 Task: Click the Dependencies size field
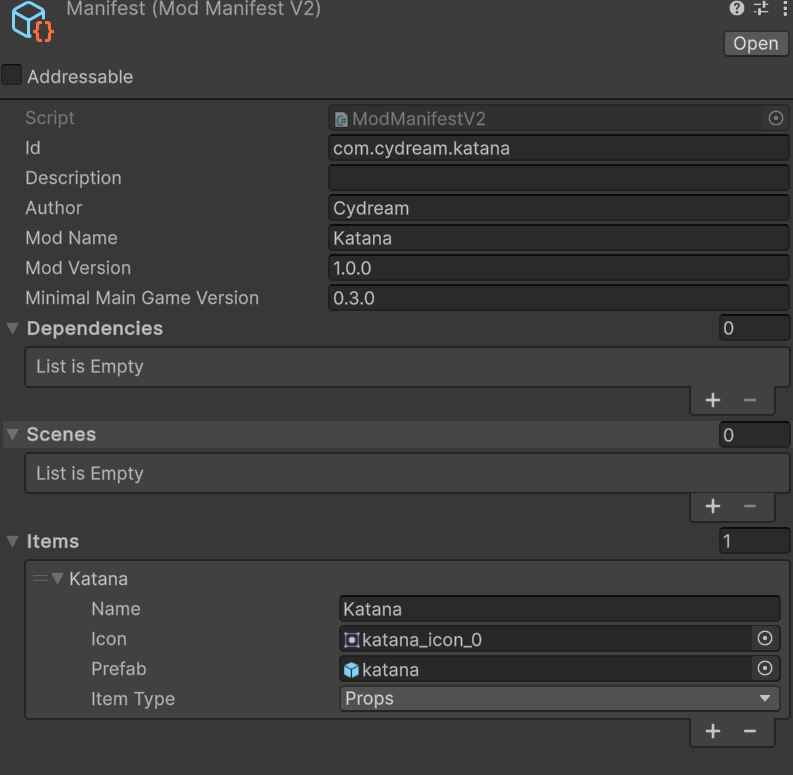tap(754, 328)
